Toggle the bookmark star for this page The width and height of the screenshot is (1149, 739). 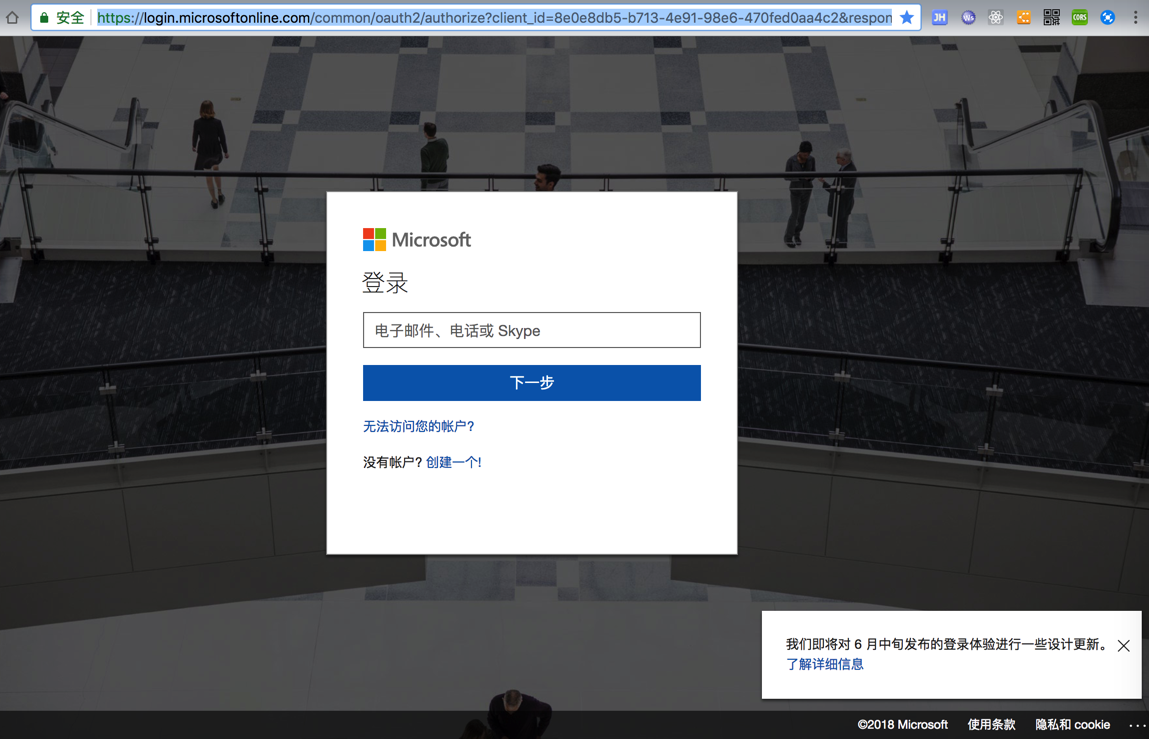coord(907,18)
